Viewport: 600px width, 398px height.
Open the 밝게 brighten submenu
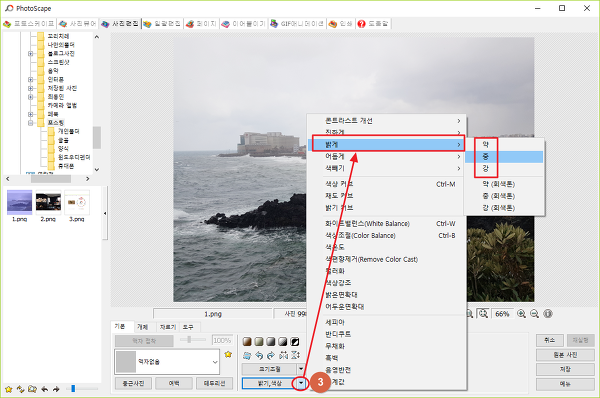(x=387, y=145)
